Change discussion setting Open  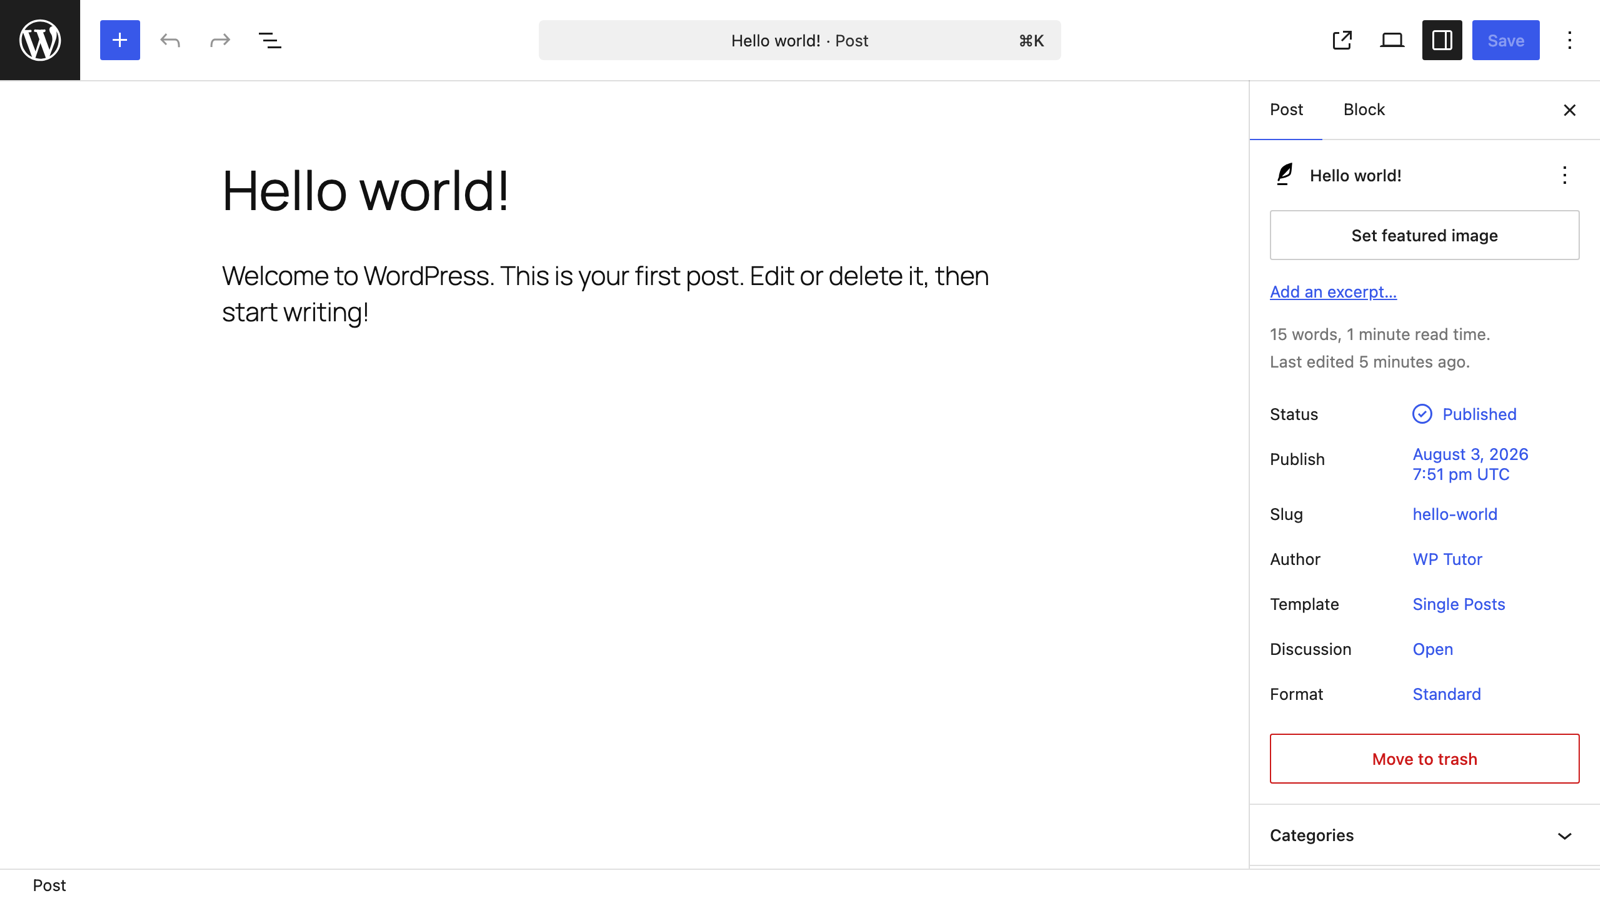1432,649
